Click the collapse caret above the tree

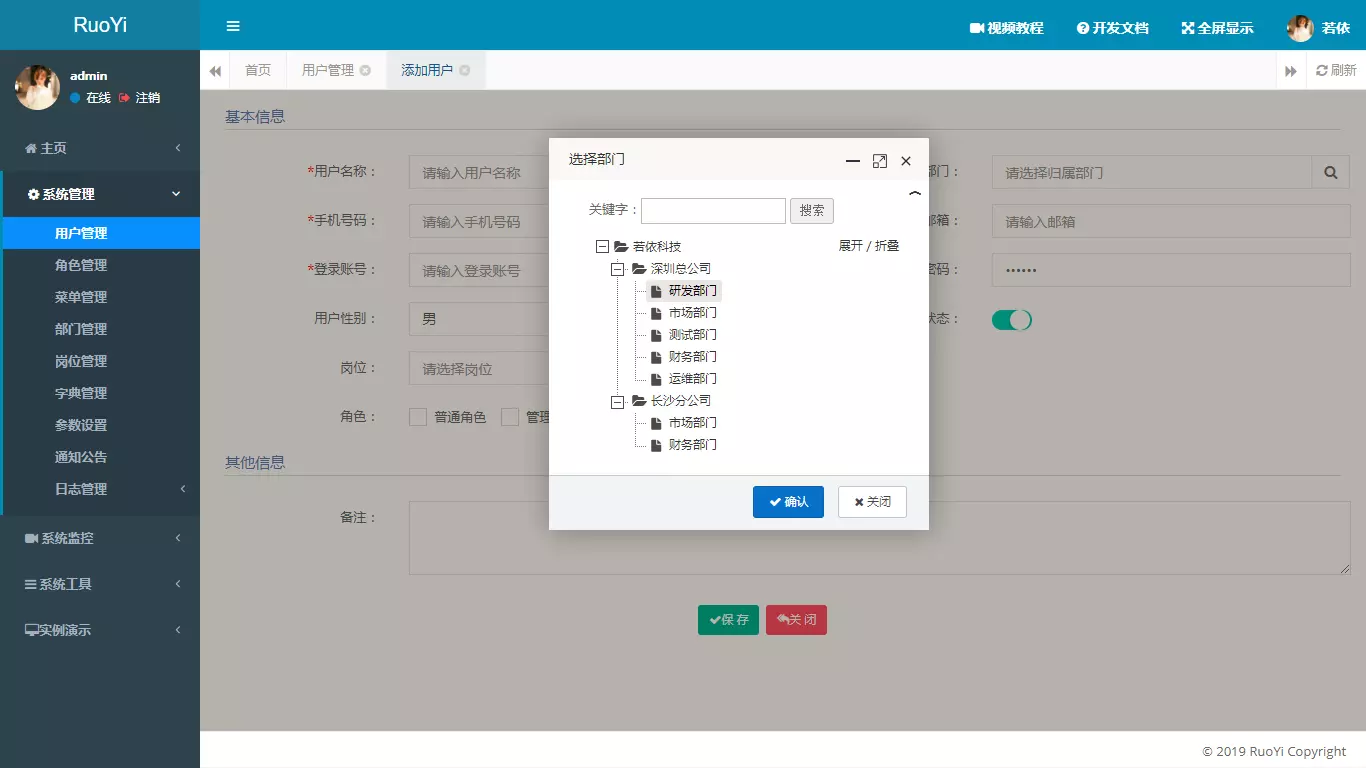[x=914, y=193]
